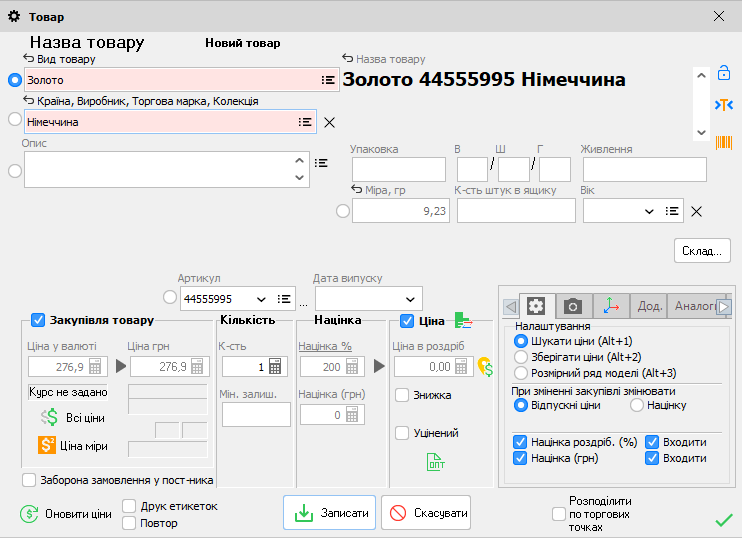Expand the Вік dropdown

[649, 211]
